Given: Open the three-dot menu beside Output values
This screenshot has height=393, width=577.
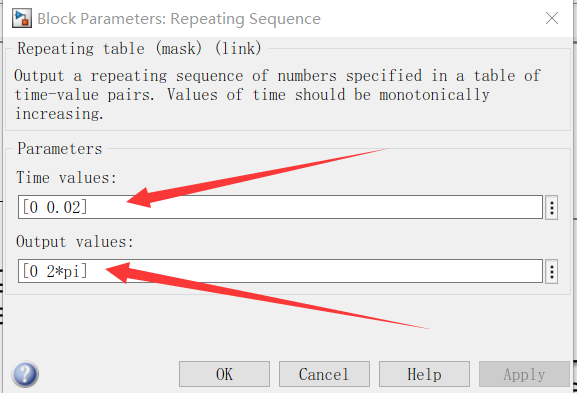Looking at the screenshot, I should point(551,272).
